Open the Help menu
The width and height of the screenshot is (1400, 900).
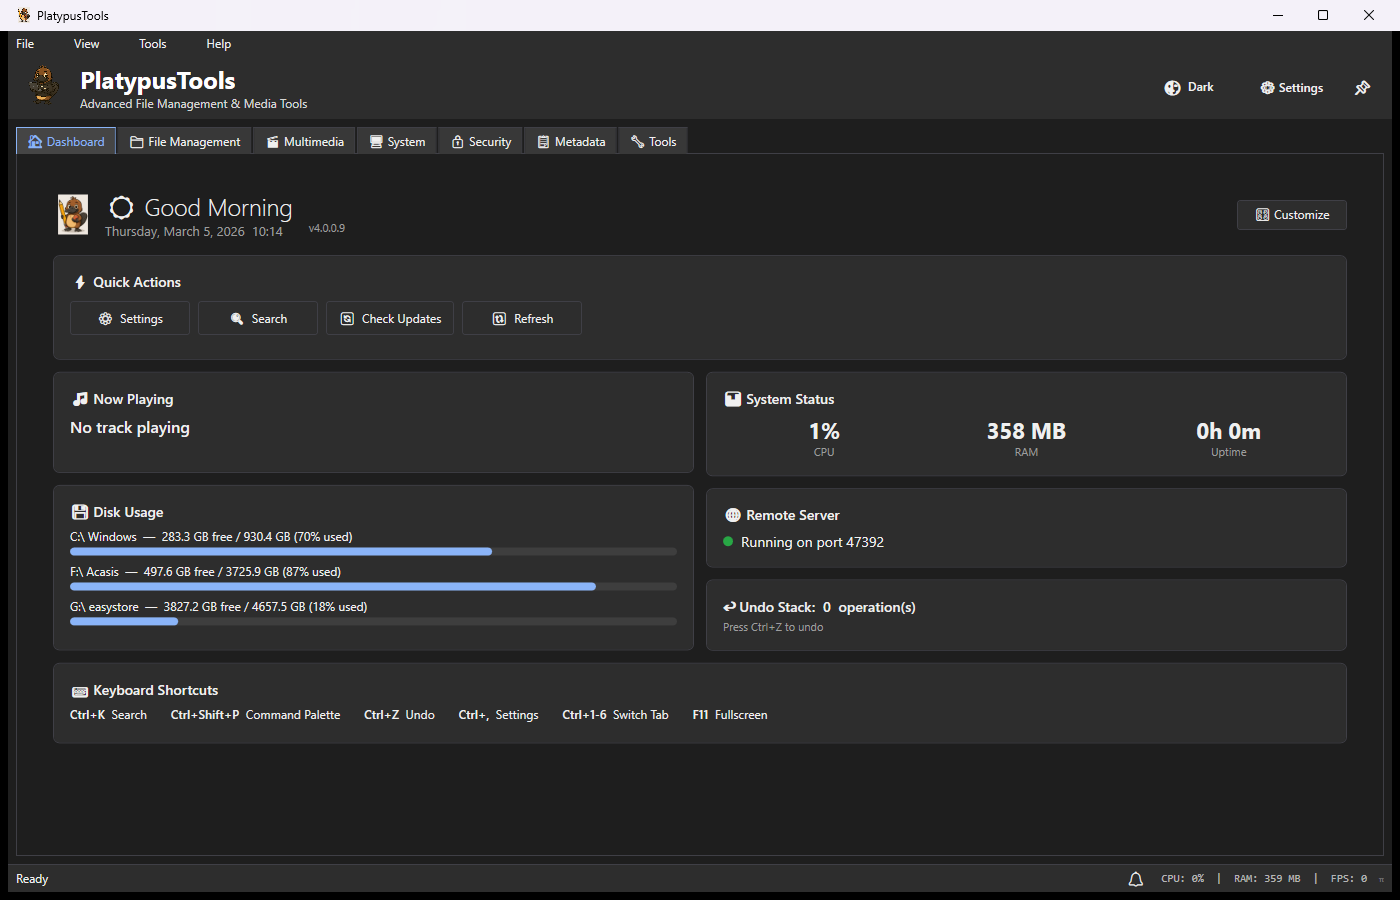point(218,43)
